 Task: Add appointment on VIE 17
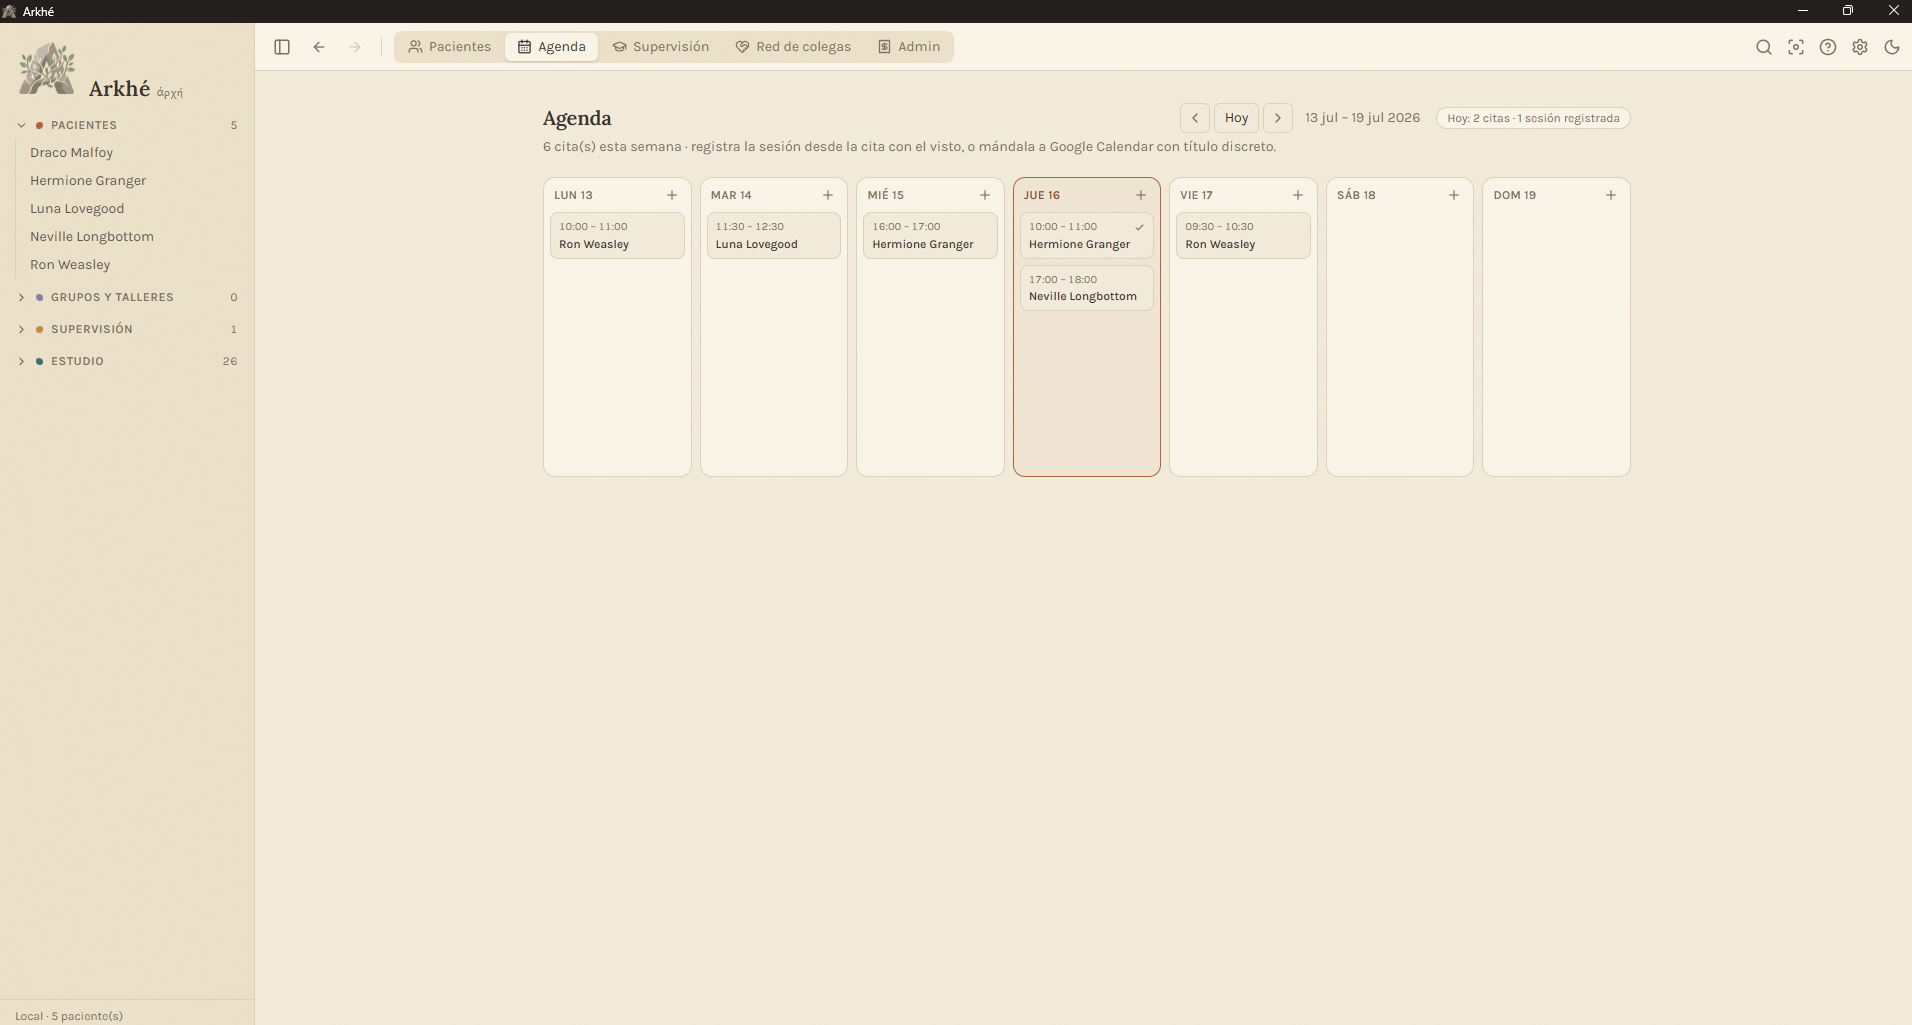pos(1298,195)
